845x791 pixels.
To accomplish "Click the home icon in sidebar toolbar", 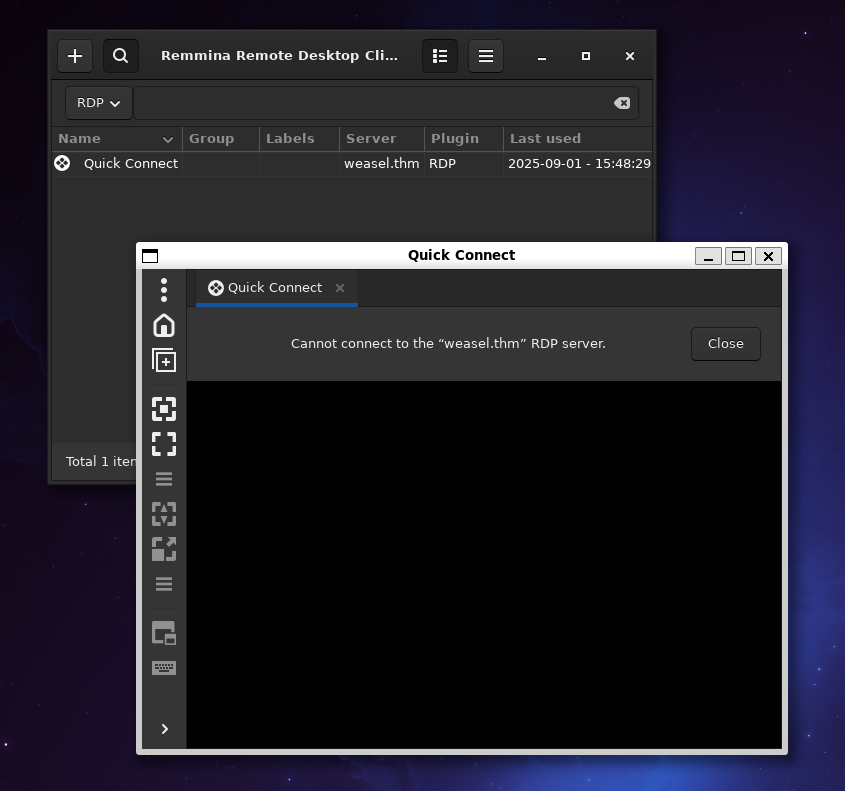I will [x=164, y=325].
